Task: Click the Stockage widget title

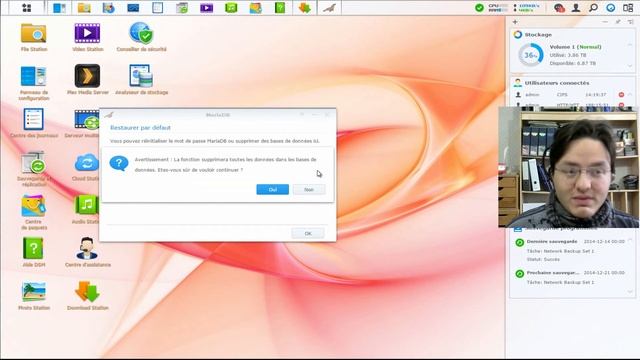Action: (538, 35)
